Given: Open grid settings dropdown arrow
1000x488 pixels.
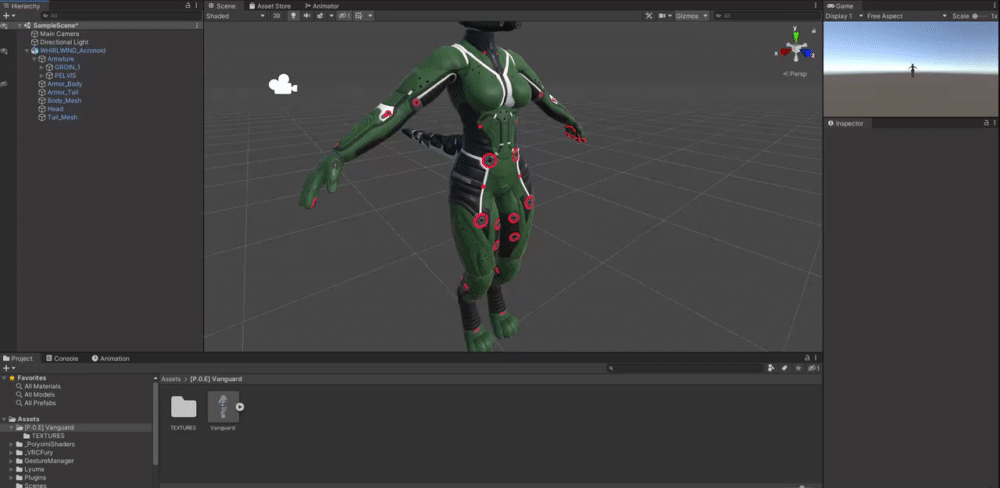Looking at the screenshot, I should (370, 16).
